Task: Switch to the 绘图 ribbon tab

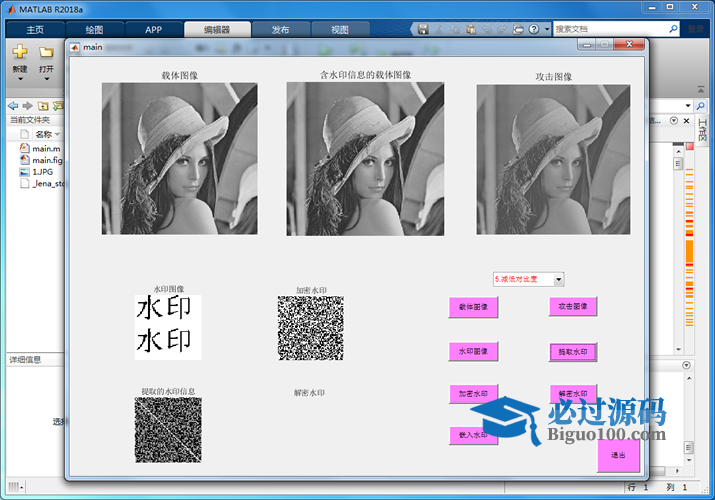Action: pyautogui.click(x=94, y=30)
